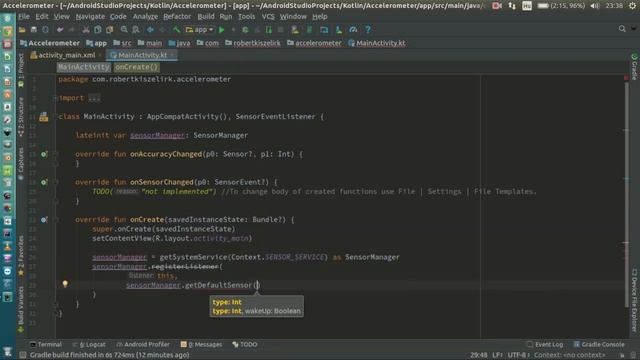Open the UTF-8 encoding selector
This screenshot has width=640, height=360.
518,355
